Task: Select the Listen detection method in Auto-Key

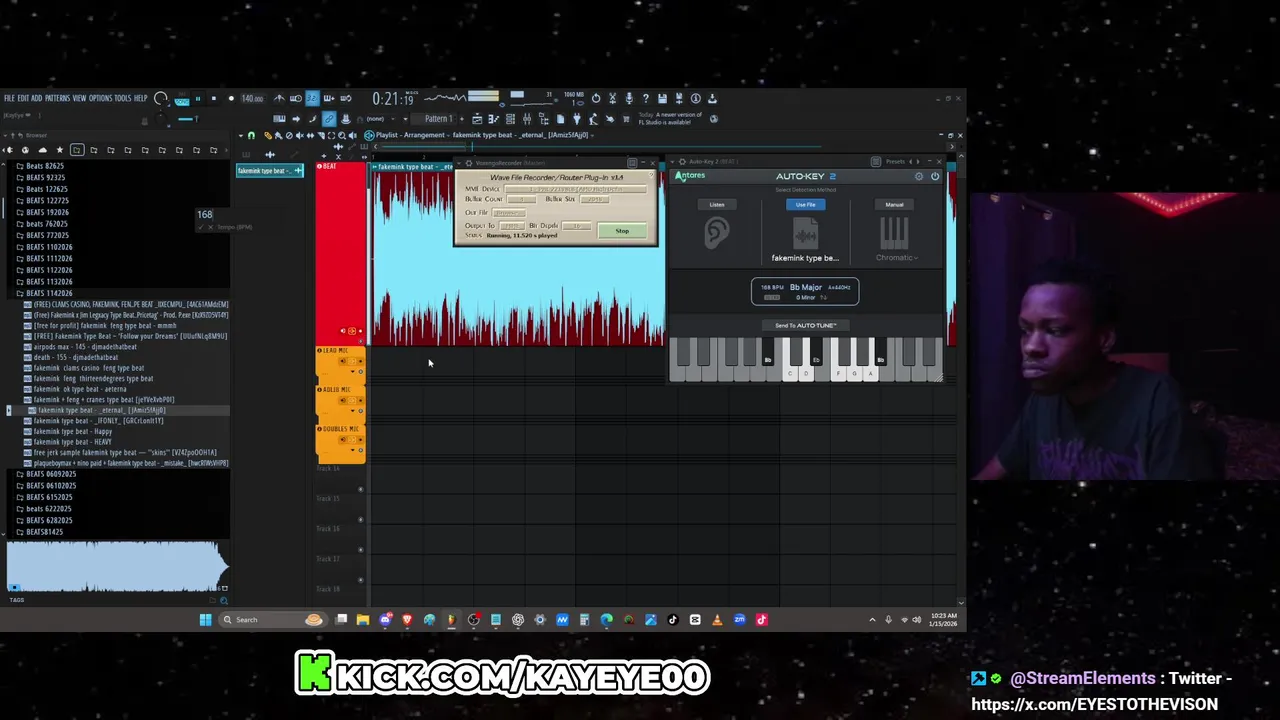Action: tap(717, 205)
